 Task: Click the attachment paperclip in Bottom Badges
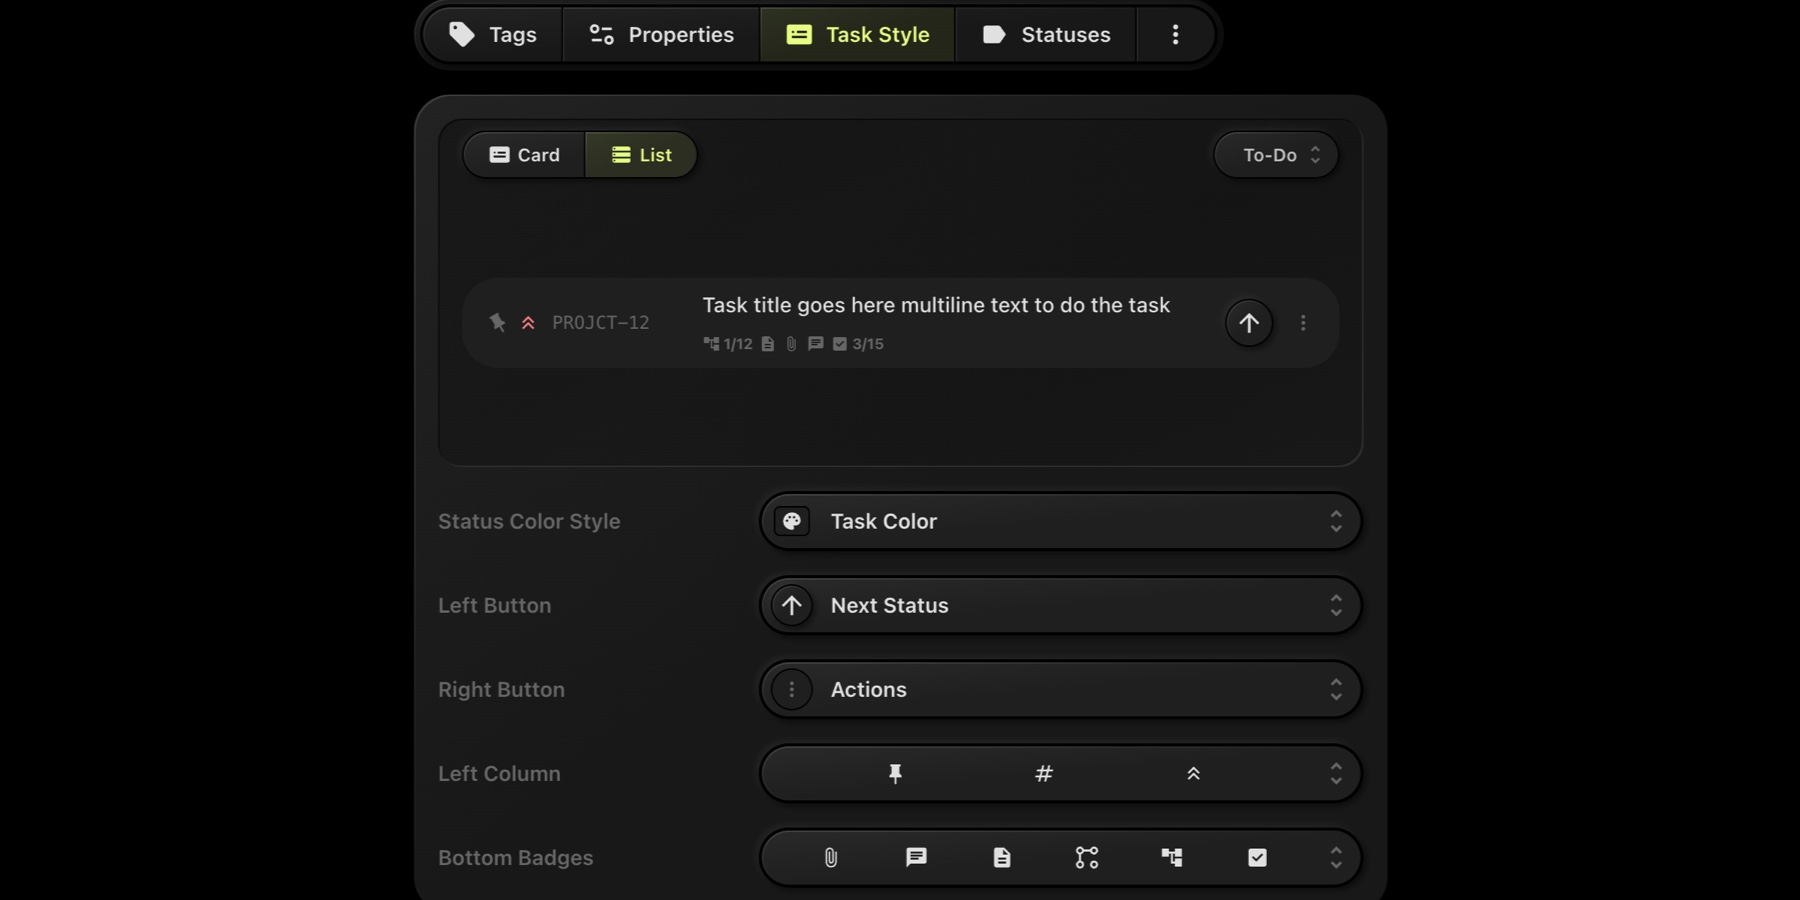pos(831,857)
